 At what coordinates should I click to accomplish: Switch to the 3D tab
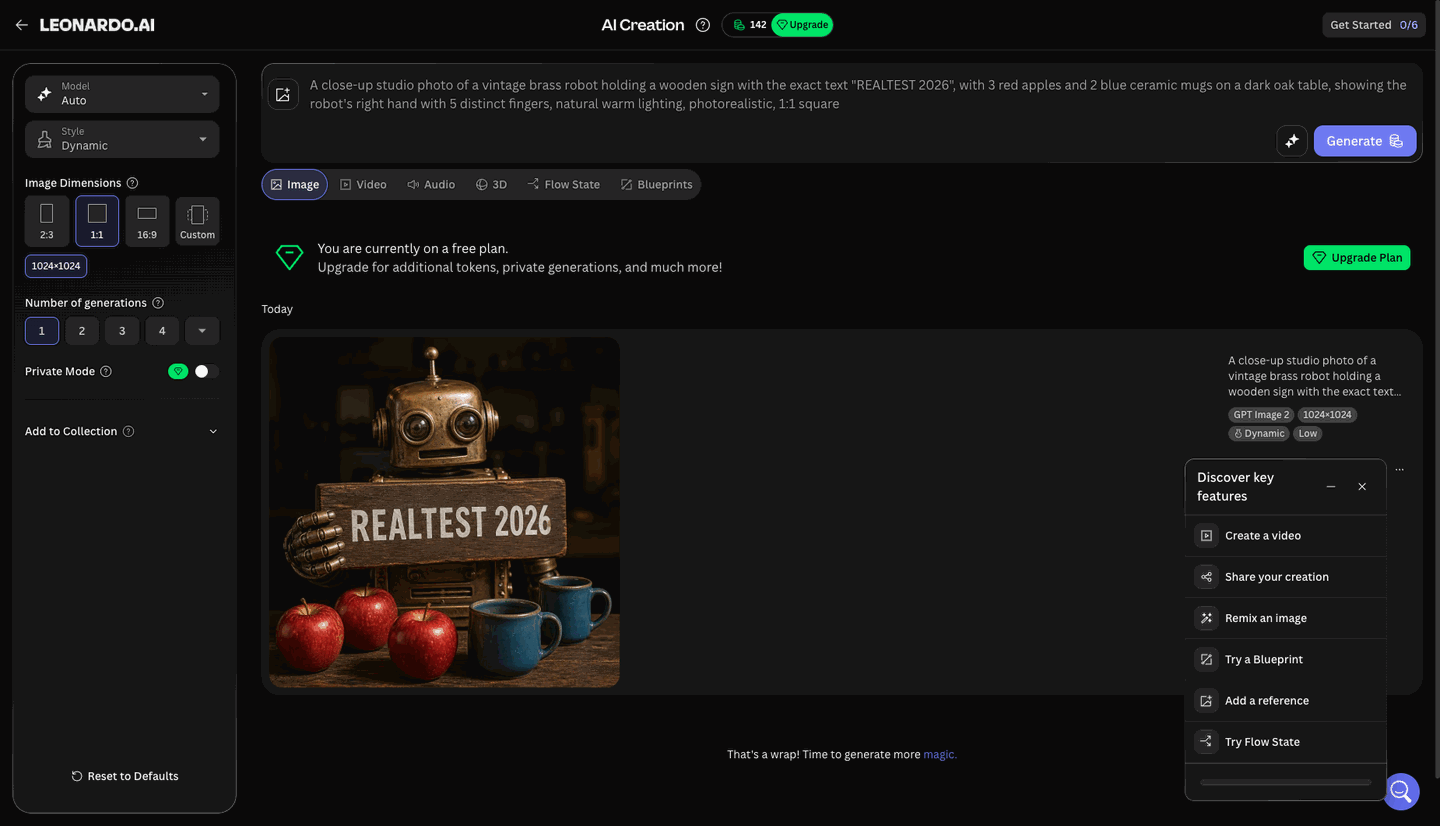(x=491, y=185)
